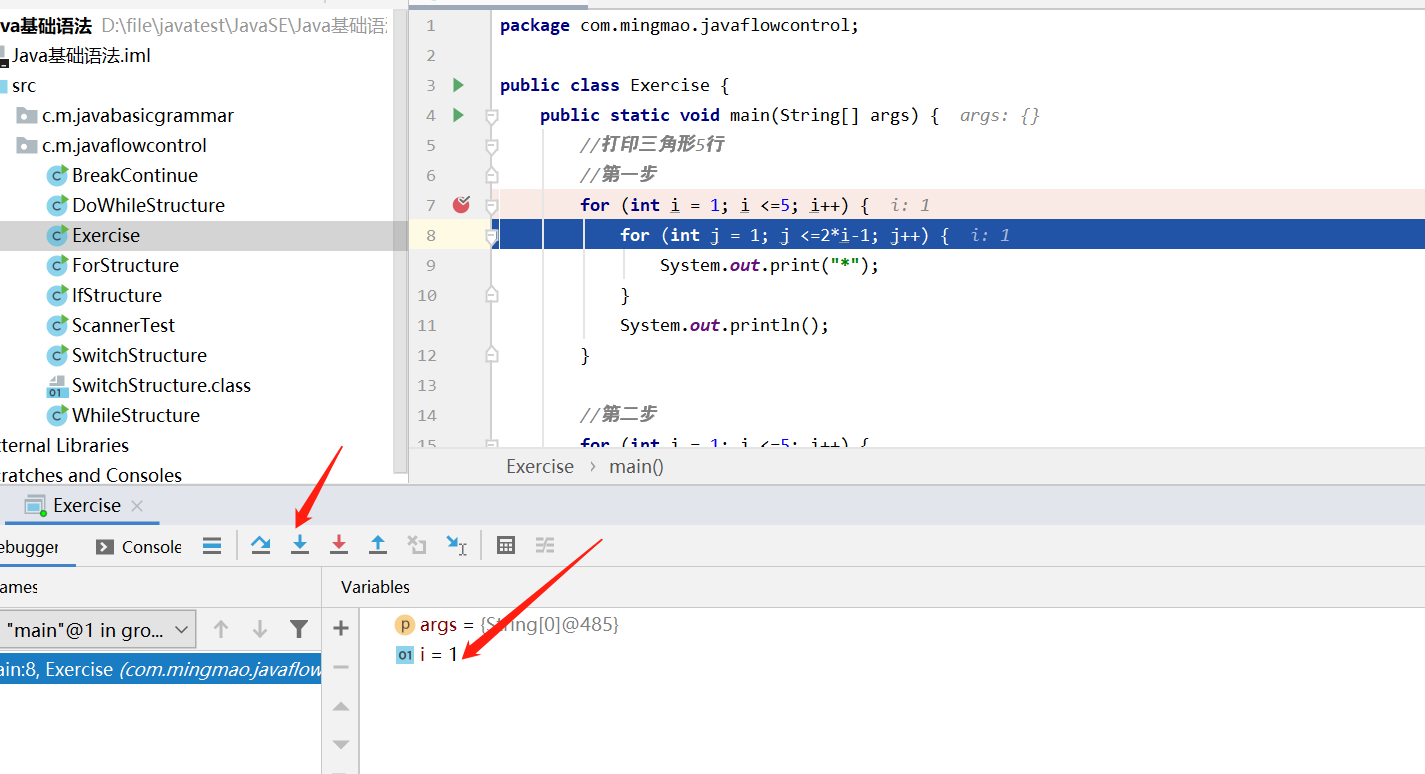This screenshot has height=774, width=1425.
Task: Select the main:8, Exercise stack frame
Action: (160, 669)
